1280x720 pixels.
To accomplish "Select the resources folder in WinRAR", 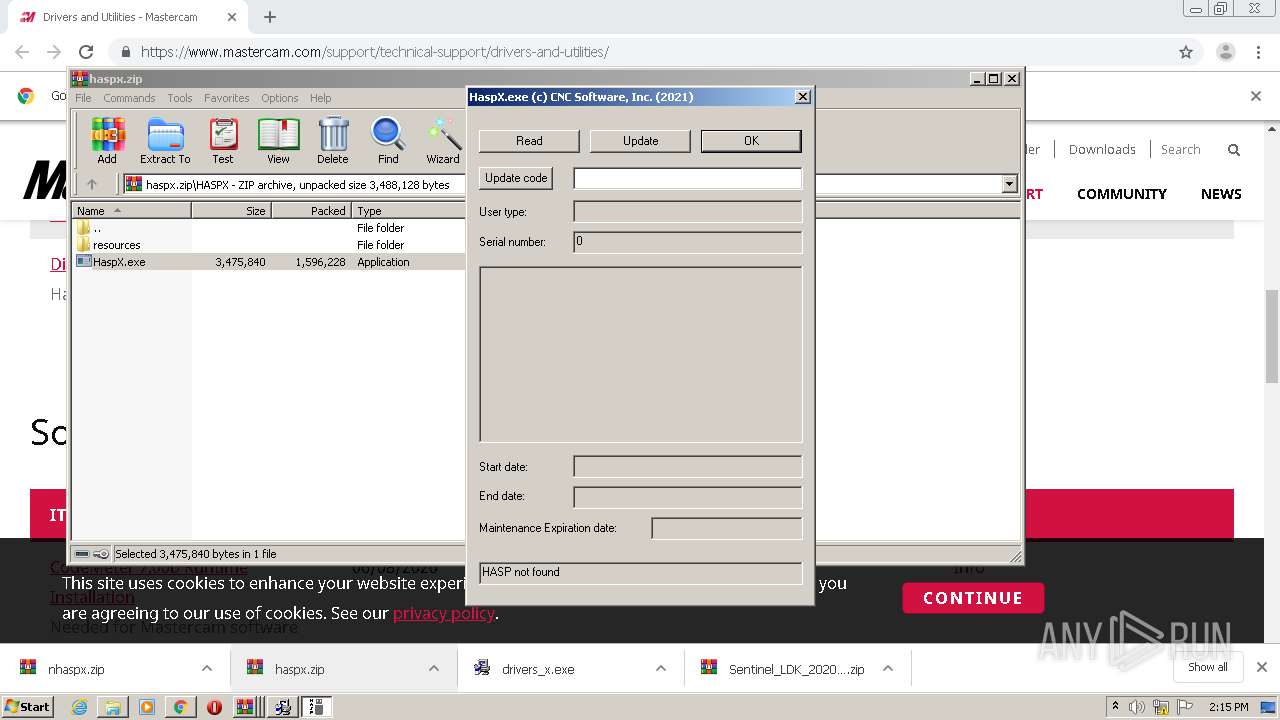I will click(x=270, y=245).
